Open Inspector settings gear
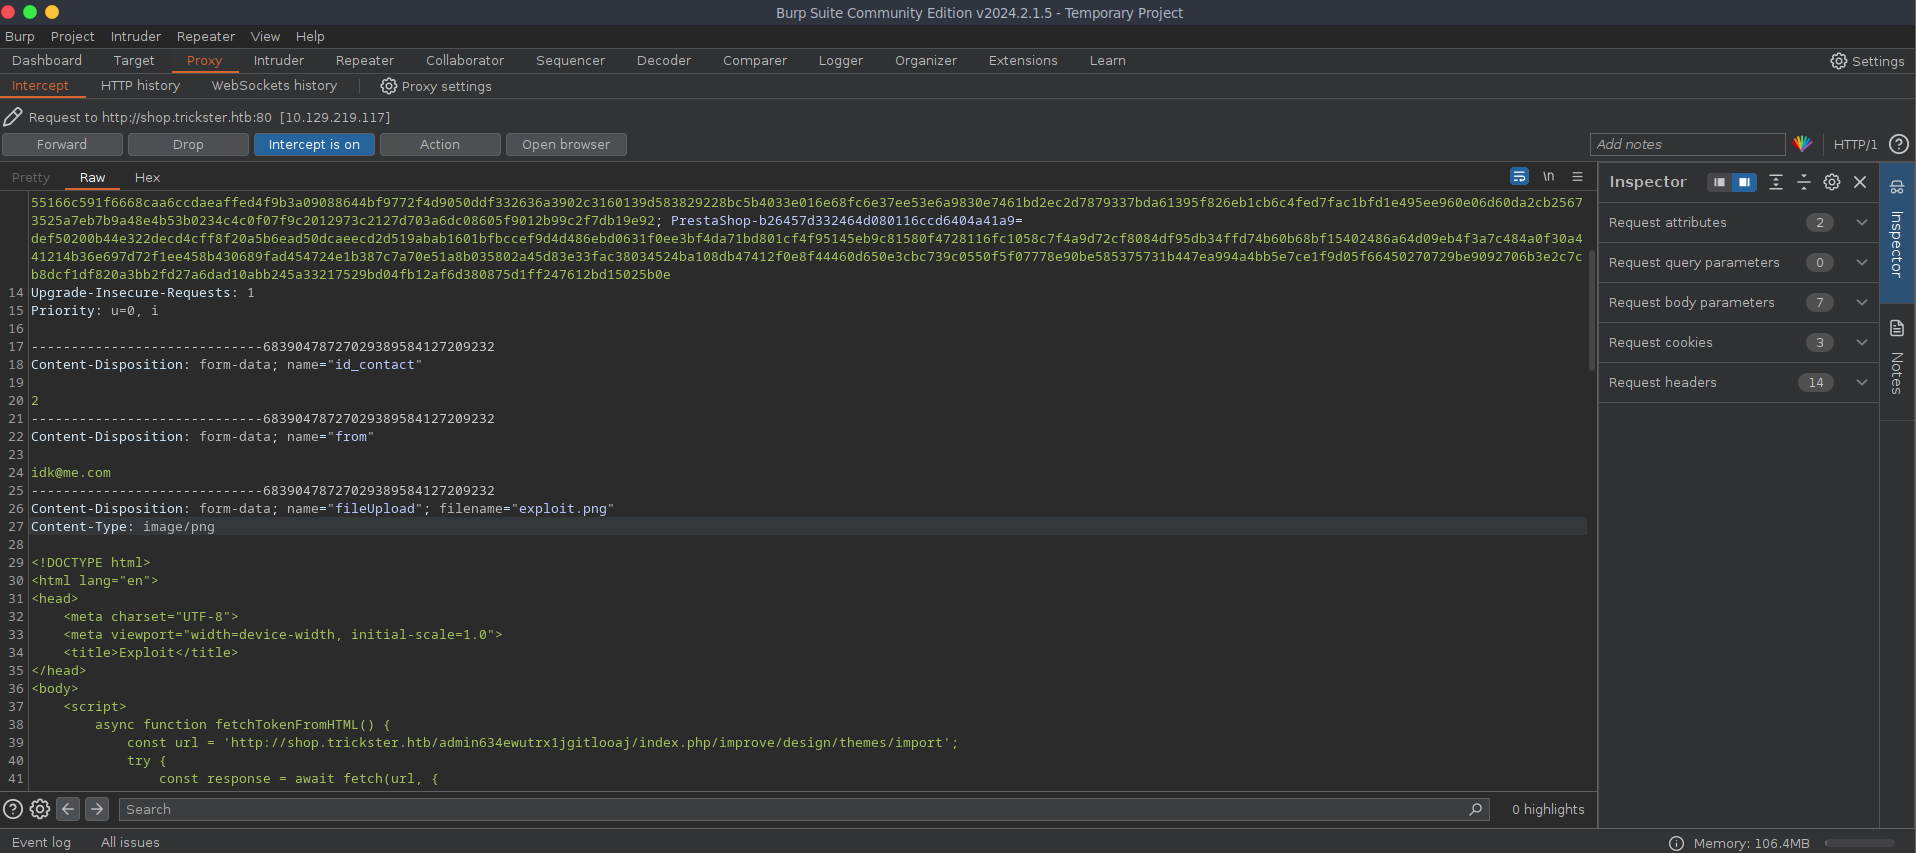Screen dimensions: 1916x853 tap(1832, 182)
